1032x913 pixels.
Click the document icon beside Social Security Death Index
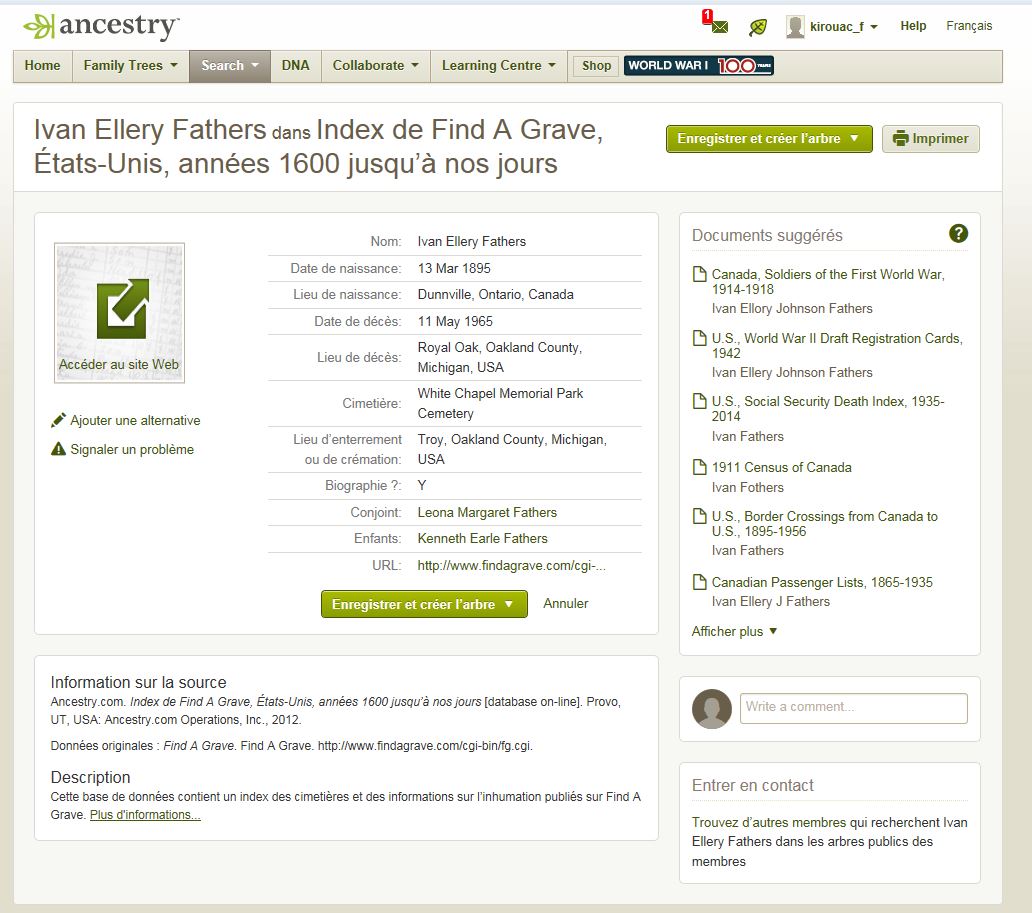[x=700, y=402]
